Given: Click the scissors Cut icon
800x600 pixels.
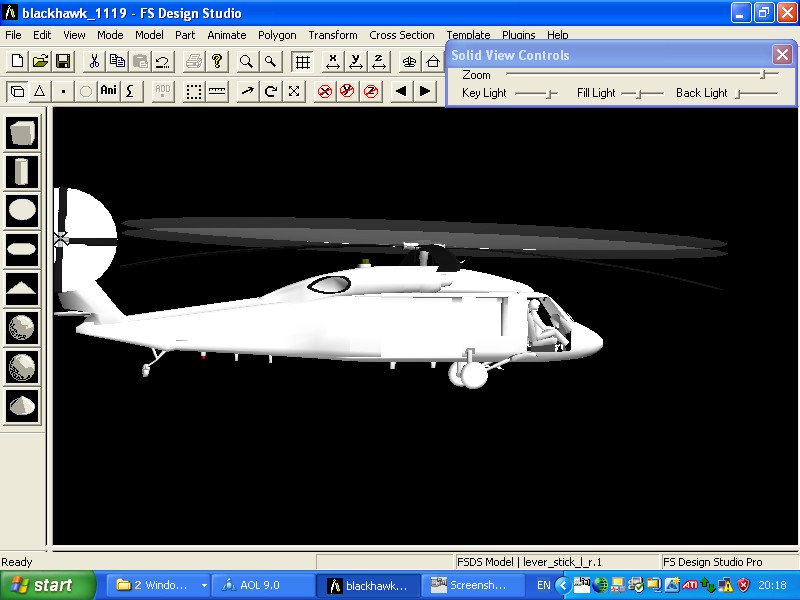Looking at the screenshot, I should point(94,62).
